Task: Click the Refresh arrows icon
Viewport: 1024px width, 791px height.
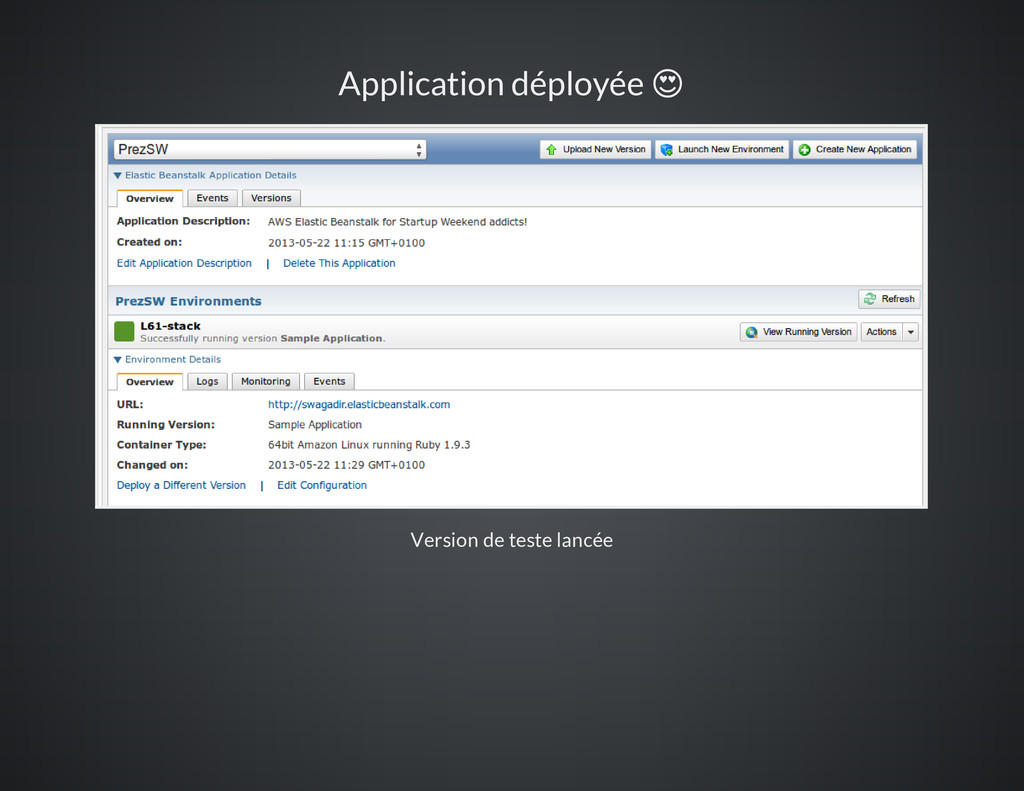Action: (870, 299)
